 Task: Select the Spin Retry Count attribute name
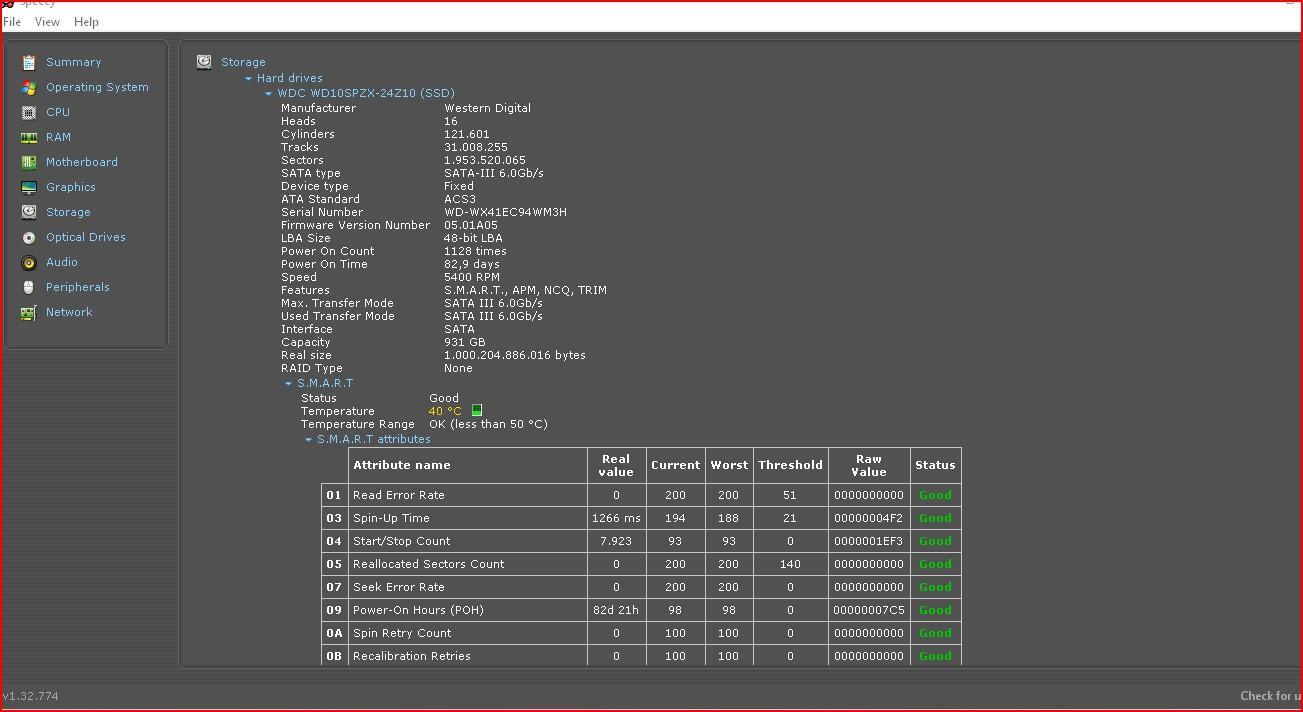pyautogui.click(x=402, y=633)
